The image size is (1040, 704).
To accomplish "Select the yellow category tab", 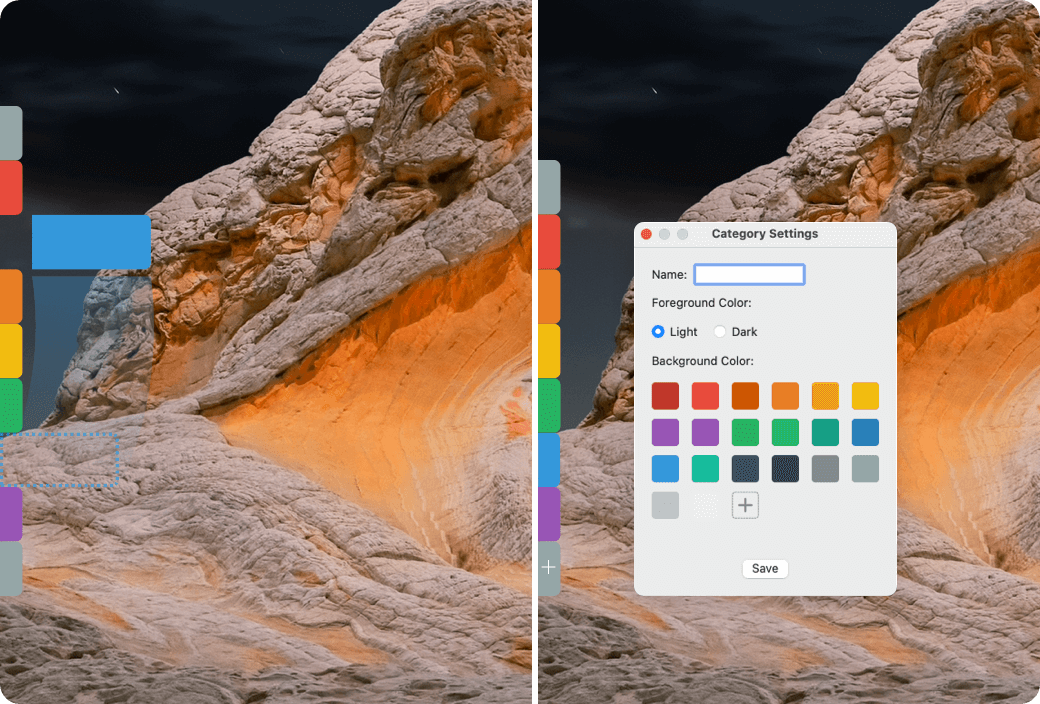I will coord(10,351).
